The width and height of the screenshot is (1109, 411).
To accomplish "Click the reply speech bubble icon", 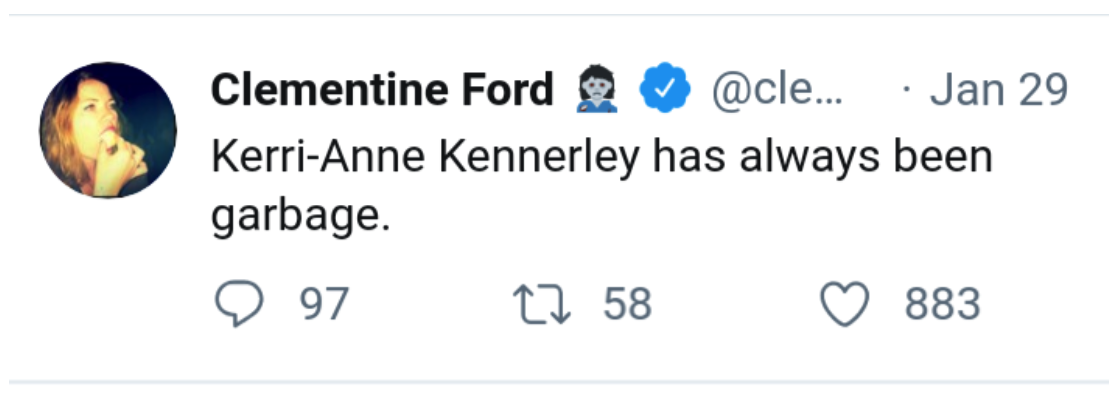I will (238, 304).
